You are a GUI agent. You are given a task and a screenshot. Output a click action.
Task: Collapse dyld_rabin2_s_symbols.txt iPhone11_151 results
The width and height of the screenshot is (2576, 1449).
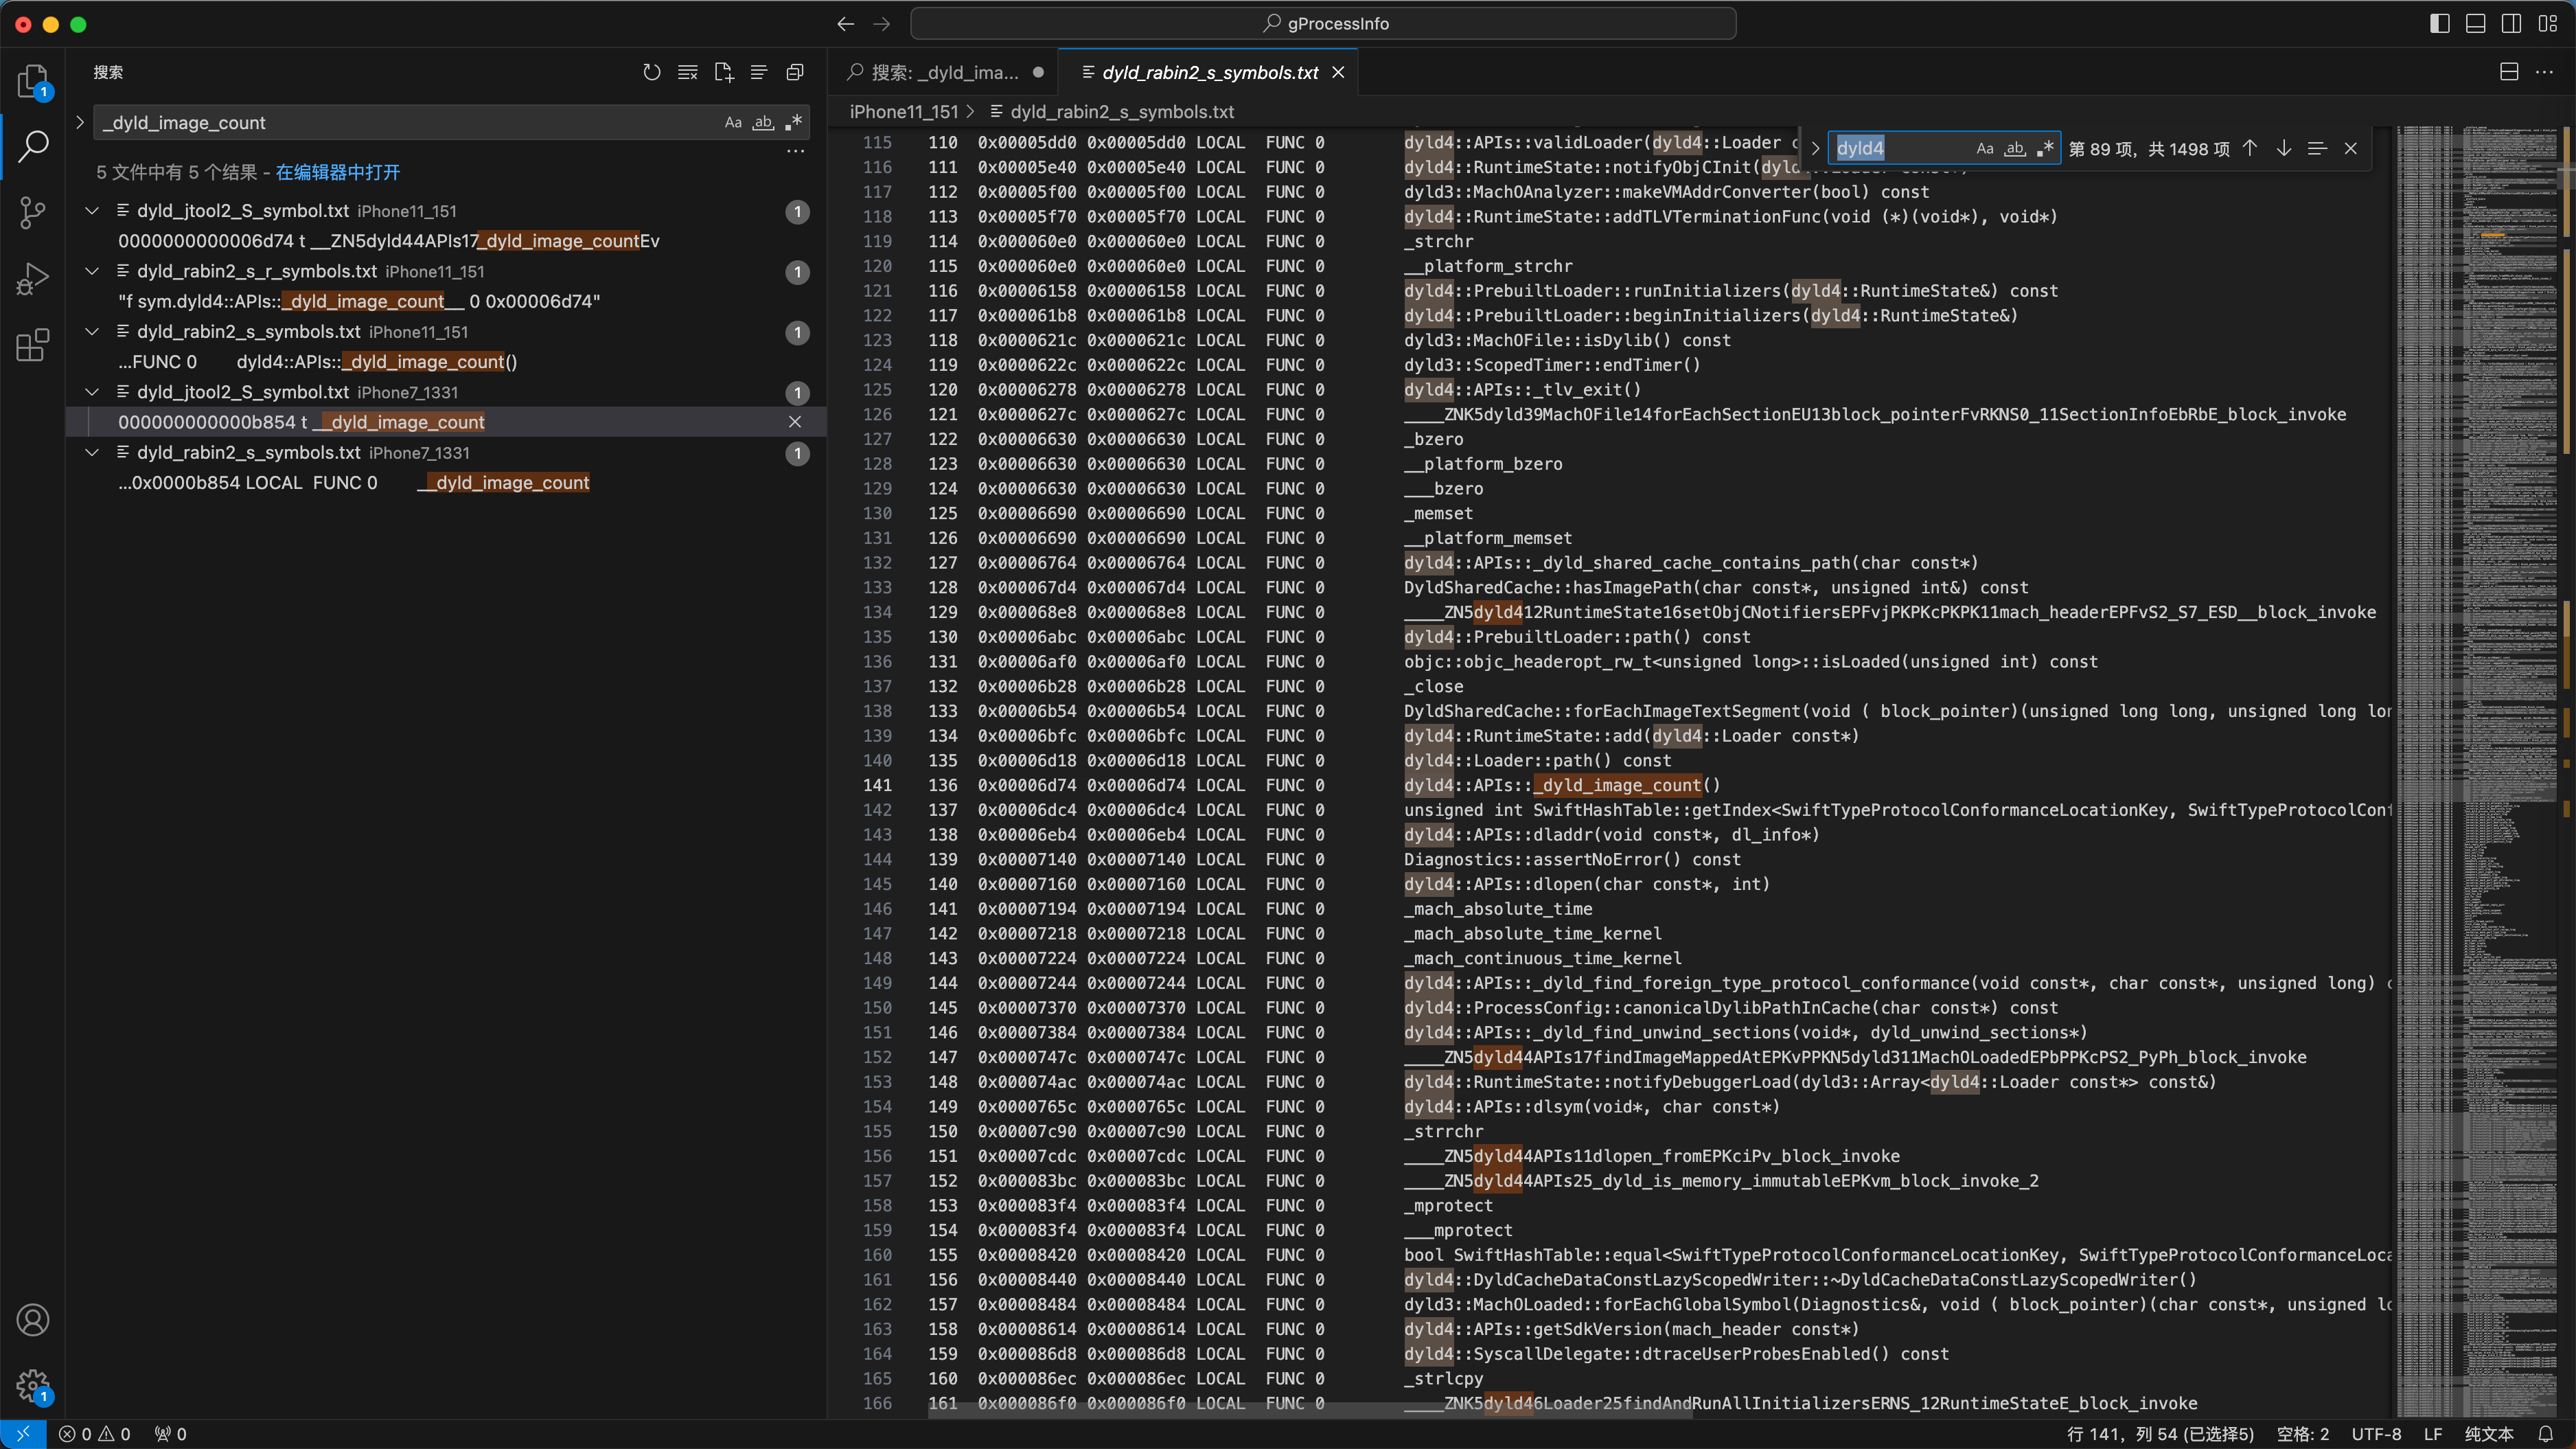click(x=92, y=332)
